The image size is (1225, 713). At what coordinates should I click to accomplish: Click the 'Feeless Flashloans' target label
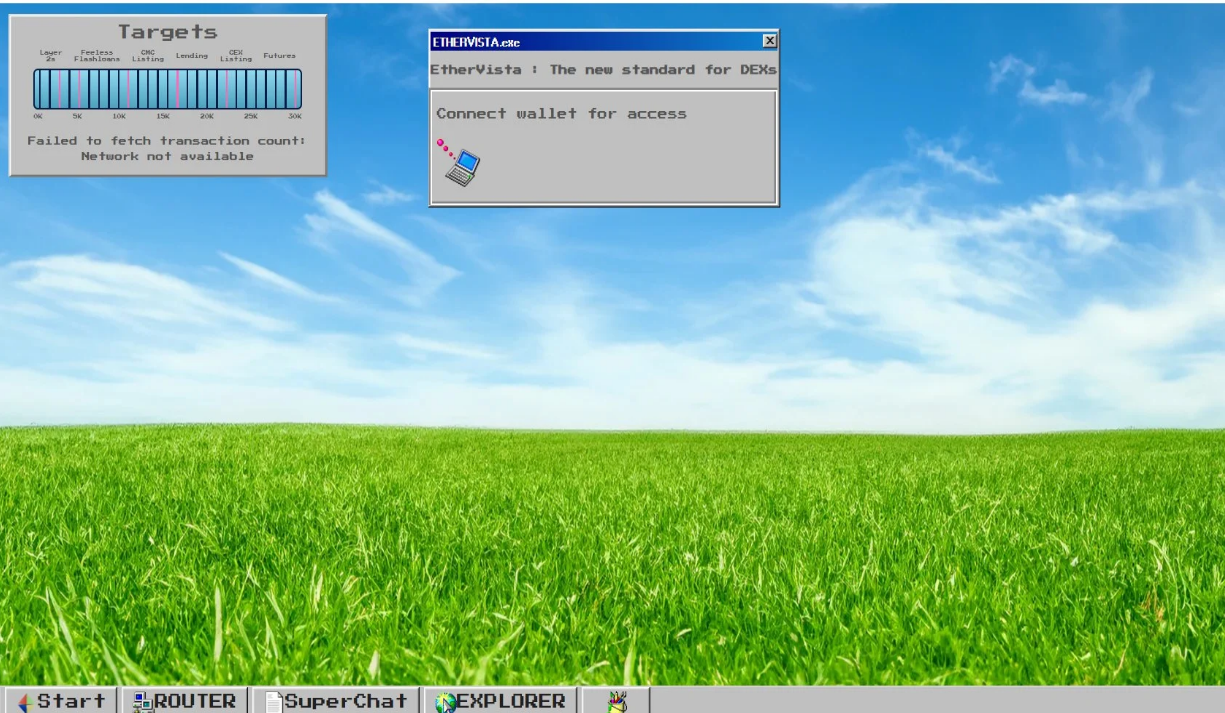click(97, 56)
